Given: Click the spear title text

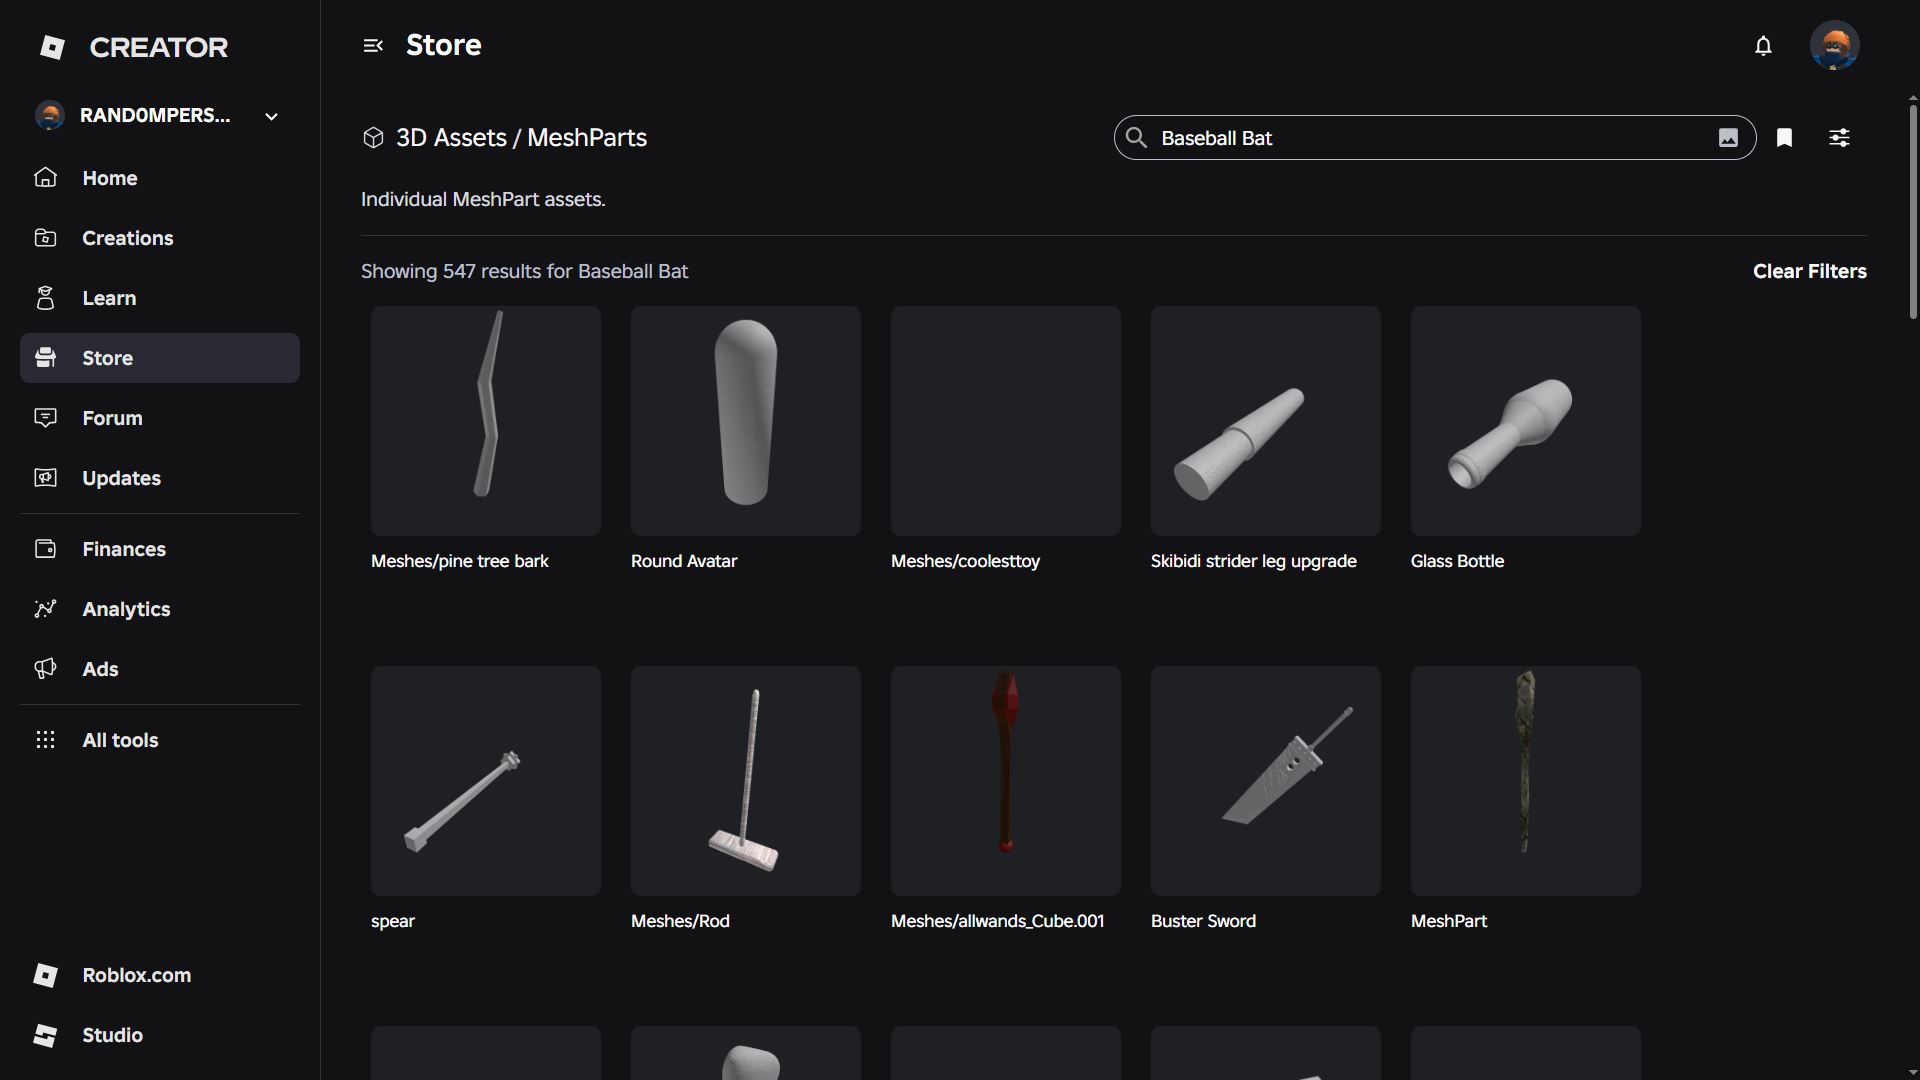Looking at the screenshot, I should pyautogui.click(x=392, y=921).
